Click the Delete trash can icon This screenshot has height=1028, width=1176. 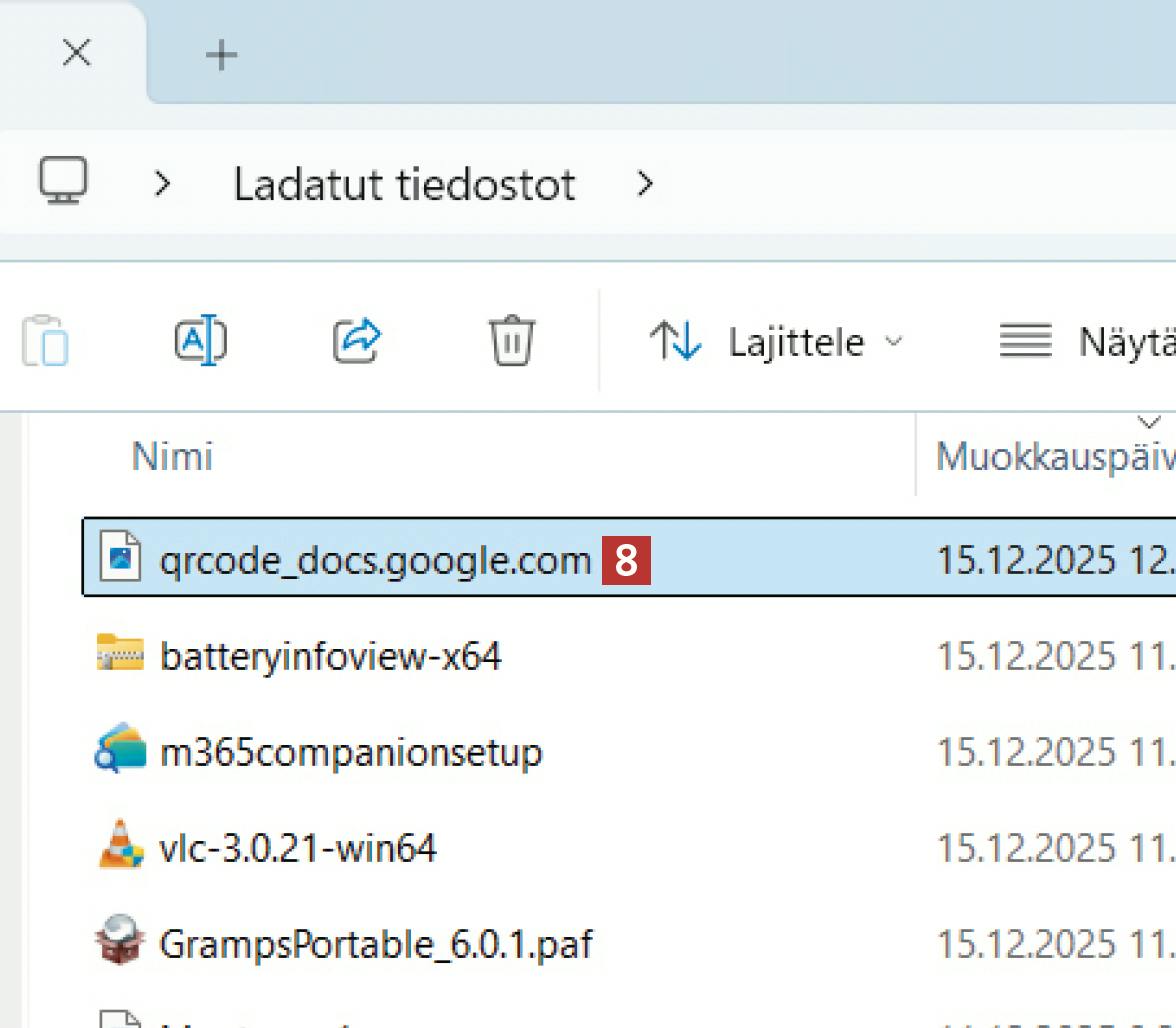pos(511,341)
